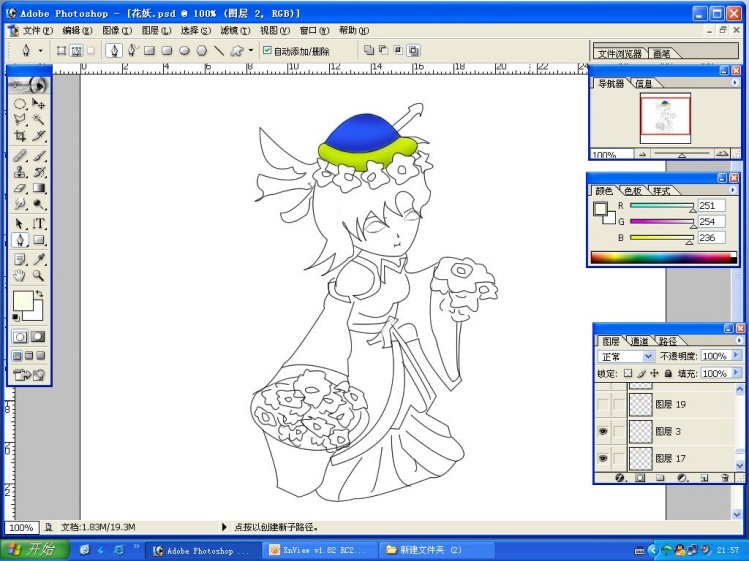Hide layer 图层 3 with eye icon
Viewport: 749px width, 561px height.
pos(603,432)
